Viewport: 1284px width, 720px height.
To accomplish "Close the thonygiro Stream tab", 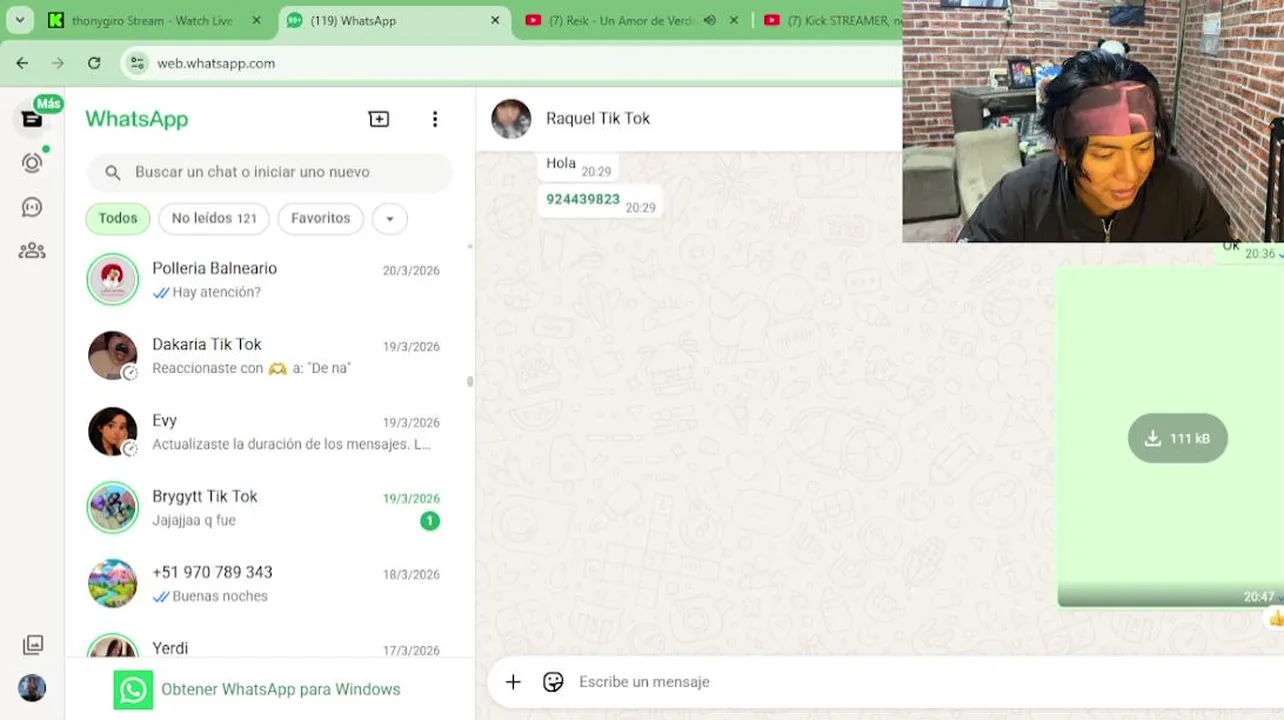I will [257, 20].
